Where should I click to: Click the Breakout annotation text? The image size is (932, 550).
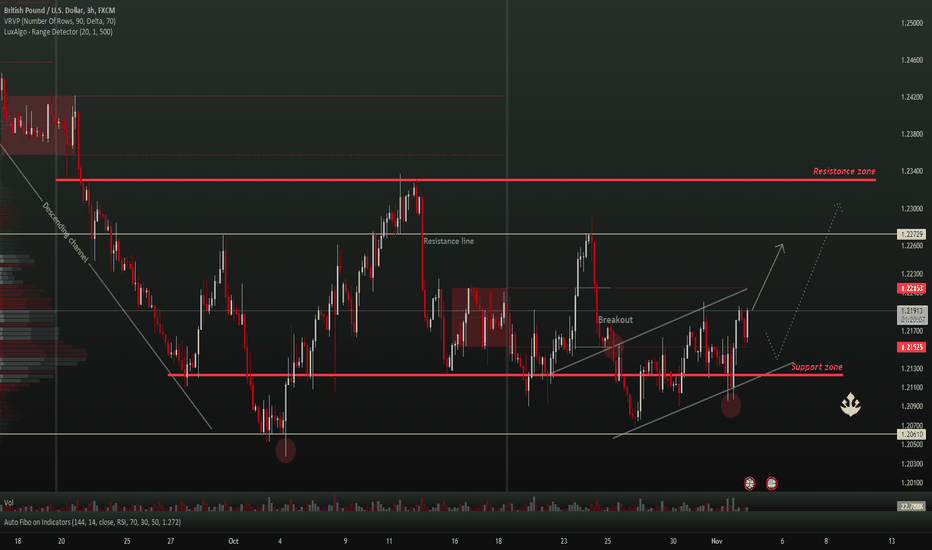[615, 319]
